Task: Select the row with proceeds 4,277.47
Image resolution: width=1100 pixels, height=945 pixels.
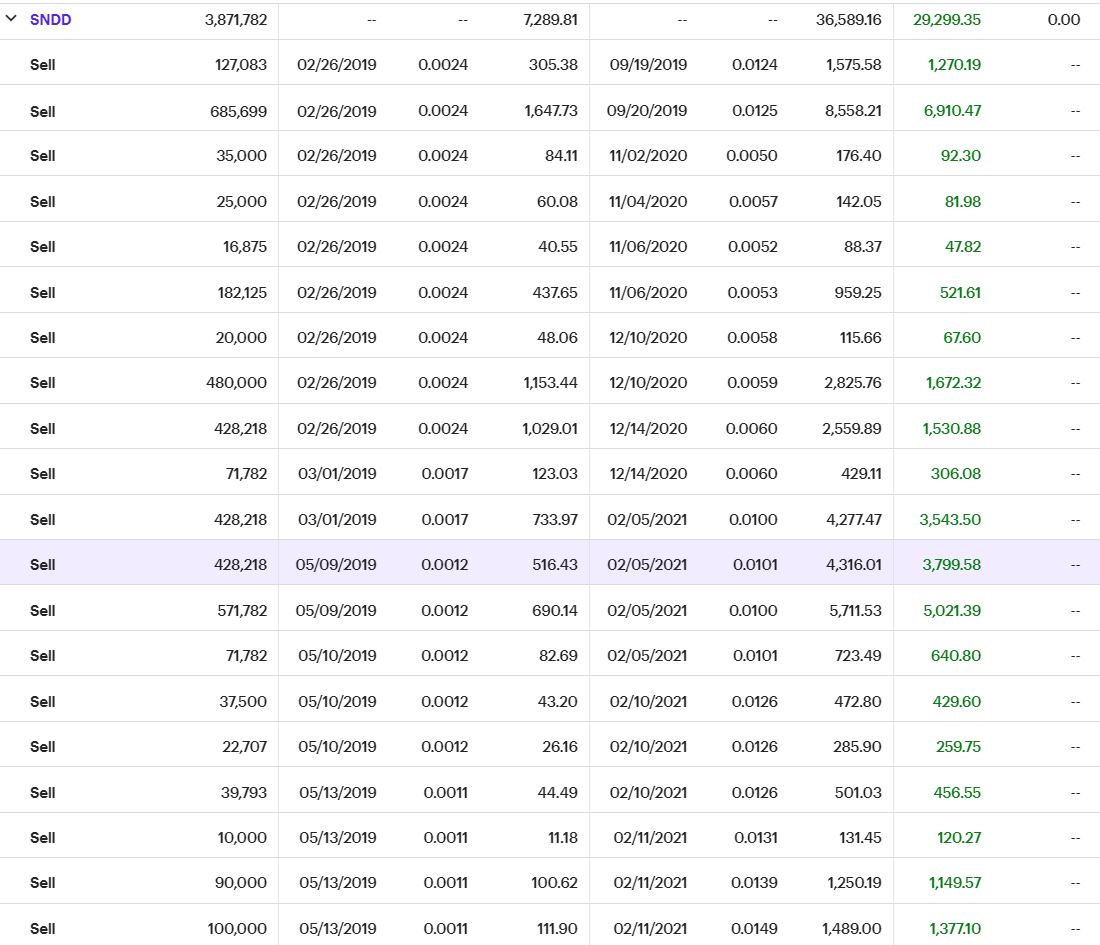Action: pyautogui.click(x=43, y=520)
